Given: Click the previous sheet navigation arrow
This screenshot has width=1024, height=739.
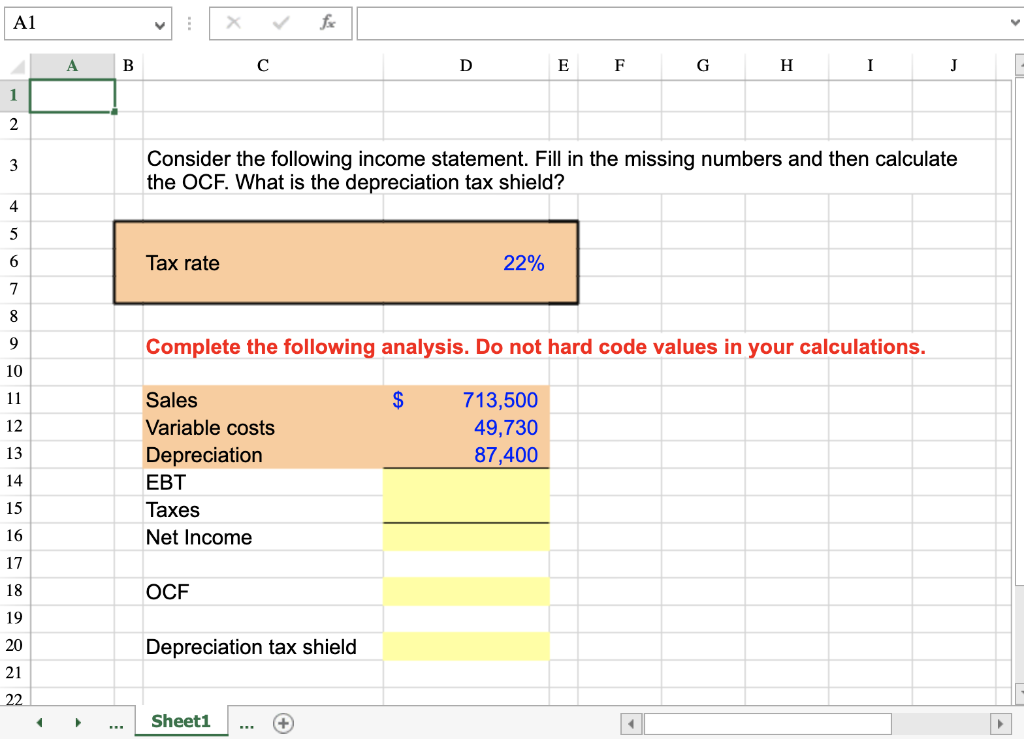Looking at the screenshot, I should (40, 723).
